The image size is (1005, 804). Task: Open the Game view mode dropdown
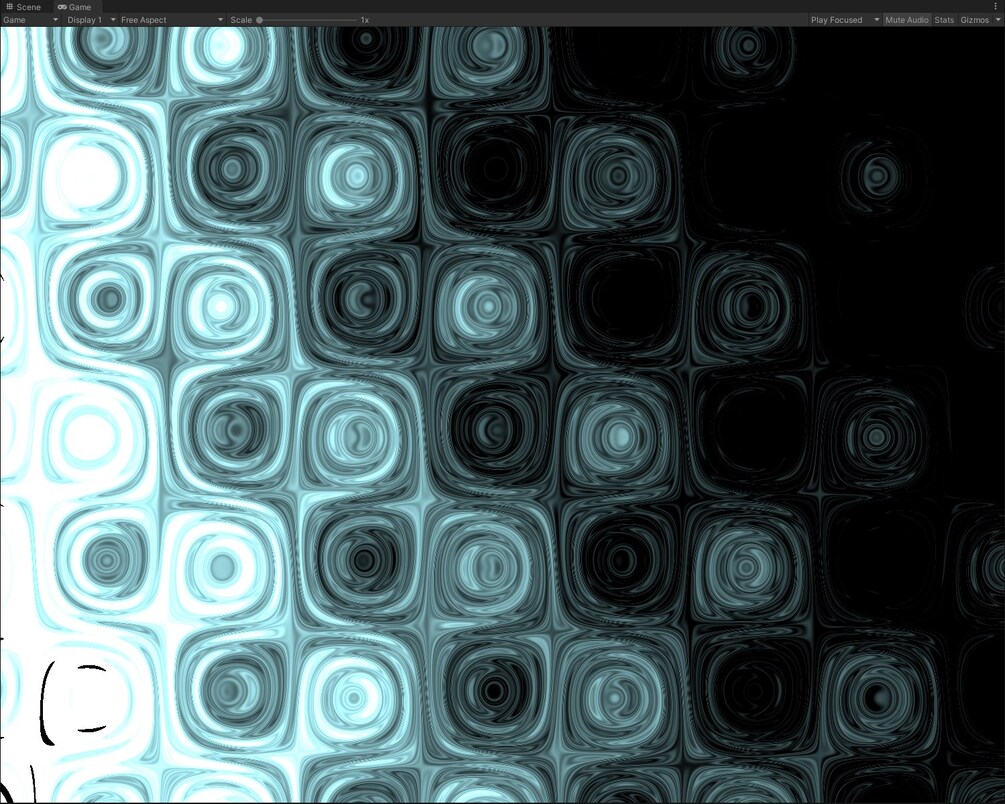point(30,20)
